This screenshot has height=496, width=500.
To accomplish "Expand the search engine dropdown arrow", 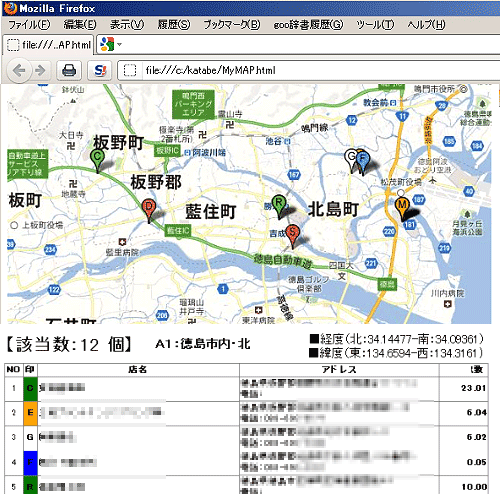I will coord(119,44).
